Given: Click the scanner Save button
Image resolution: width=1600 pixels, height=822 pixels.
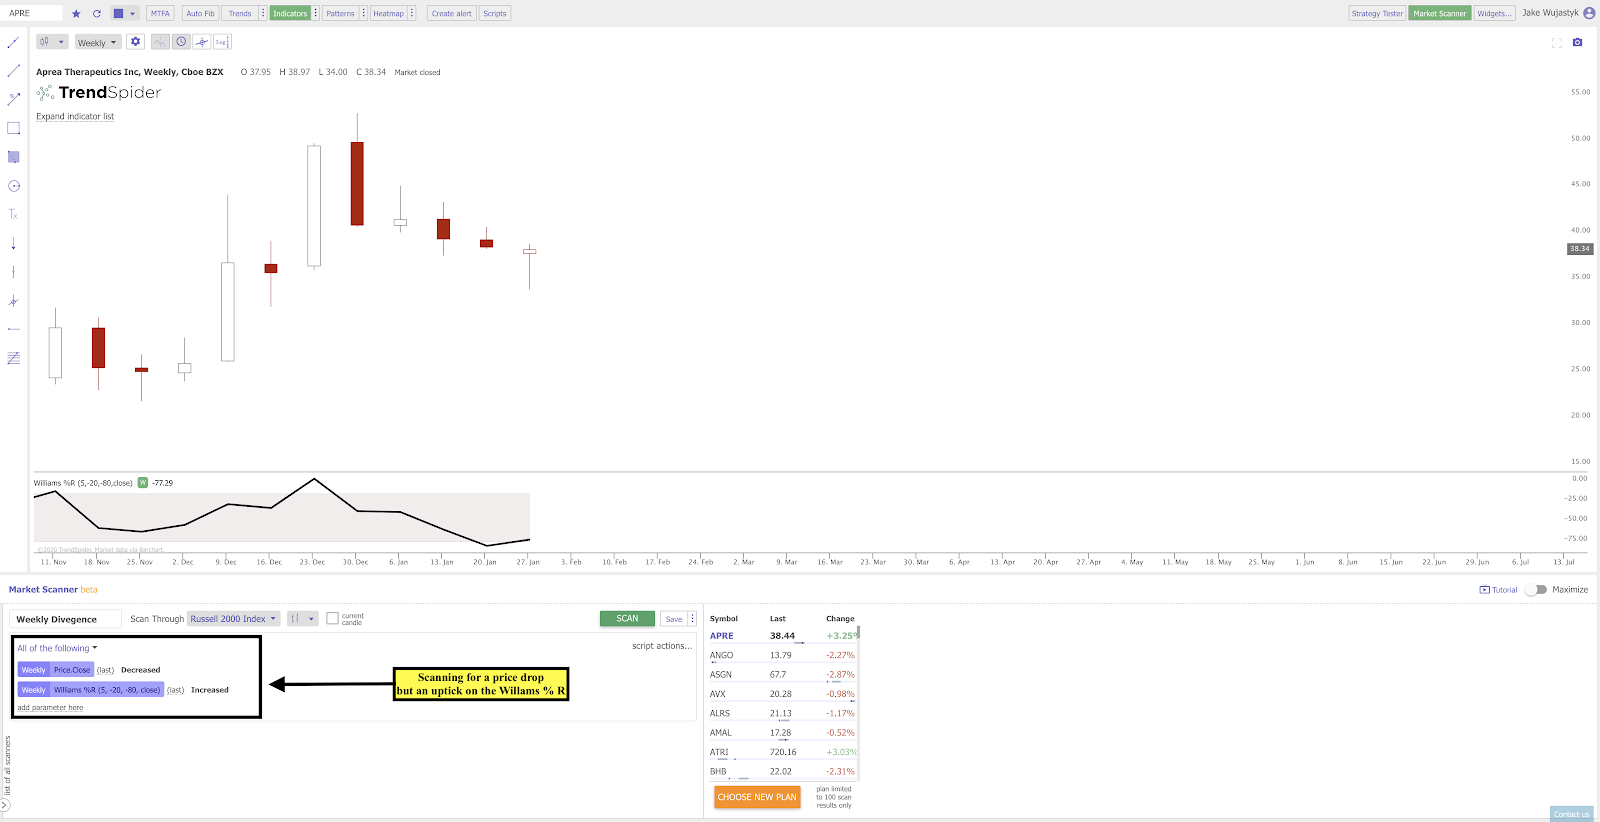Looking at the screenshot, I should pyautogui.click(x=674, y=619).
